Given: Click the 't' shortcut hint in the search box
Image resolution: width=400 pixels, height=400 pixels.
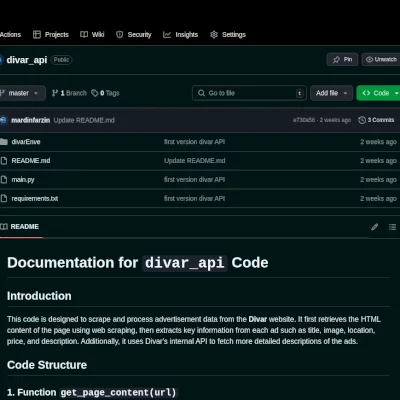Looking at the screenshot, I should click(x=299, y=93).
